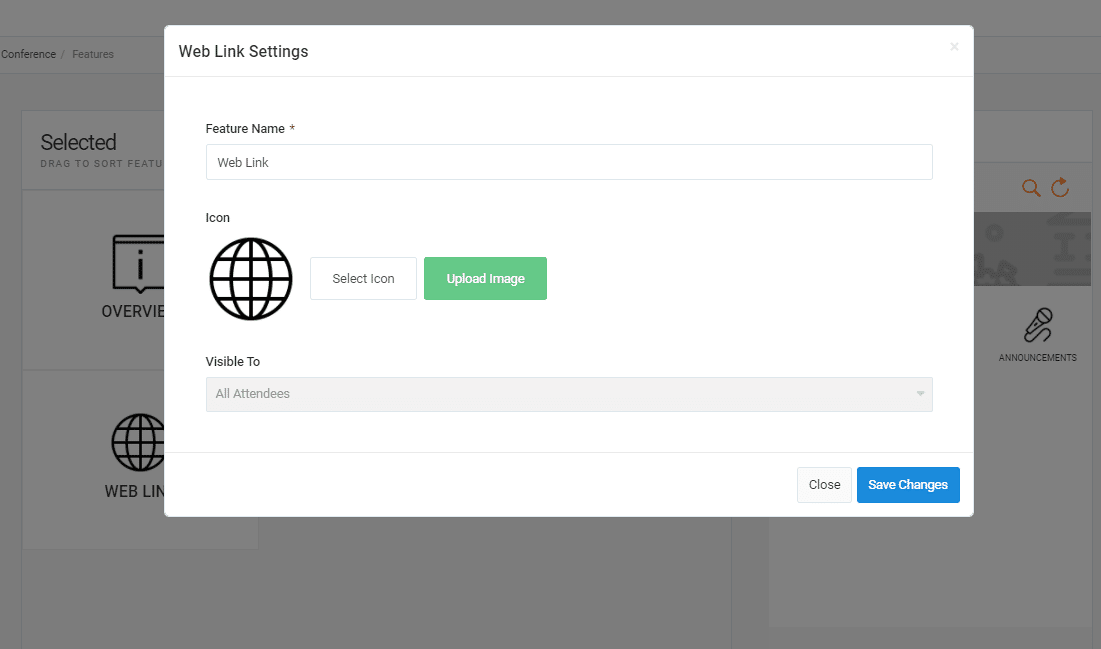Open the Features breadcrumb item
This screenshot has width=1101, height=649.
click(93, 54)
